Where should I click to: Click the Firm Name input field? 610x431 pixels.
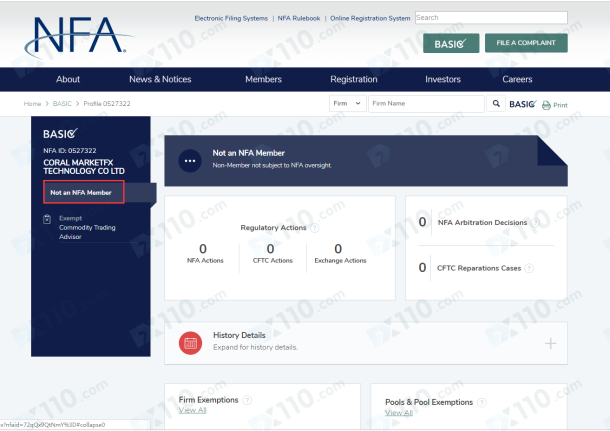(x=426, y=103)
